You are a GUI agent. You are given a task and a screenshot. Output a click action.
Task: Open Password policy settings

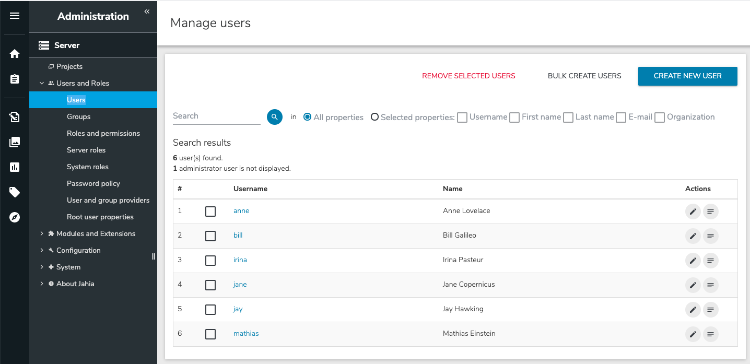pyautogui.click(x=93, y=184)
